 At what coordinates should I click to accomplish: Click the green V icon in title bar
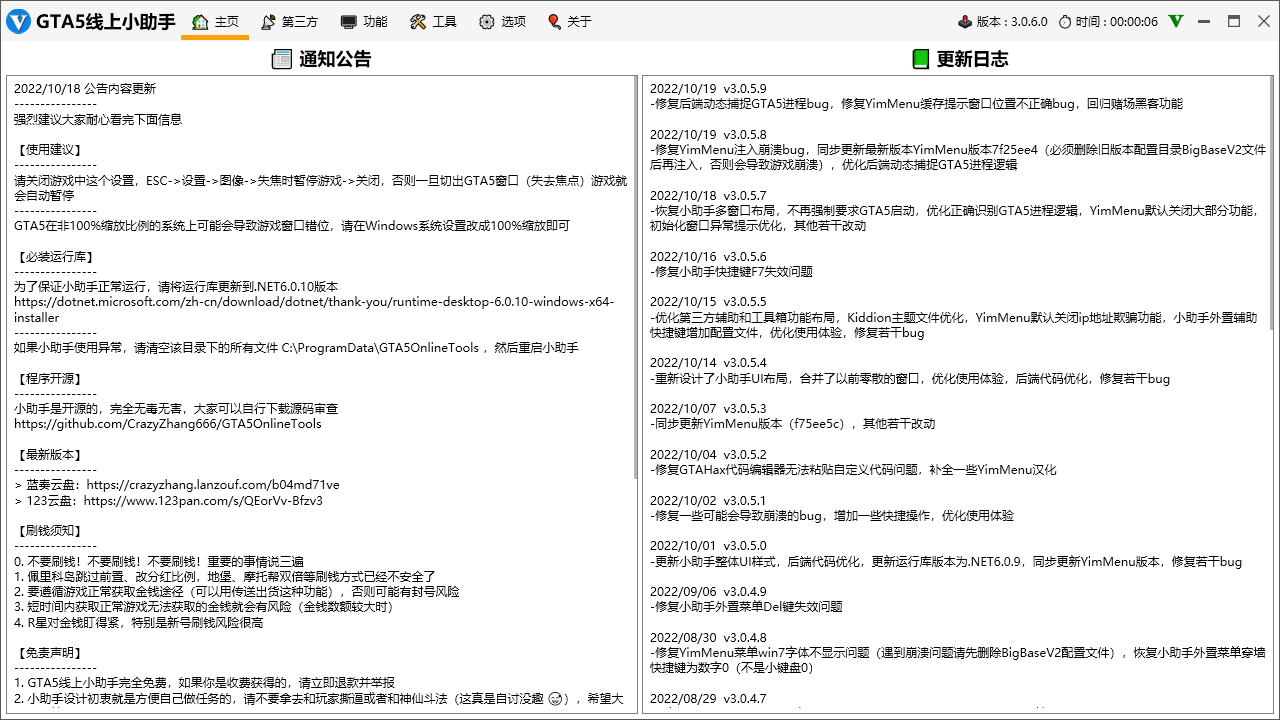tap(1176, 21)
